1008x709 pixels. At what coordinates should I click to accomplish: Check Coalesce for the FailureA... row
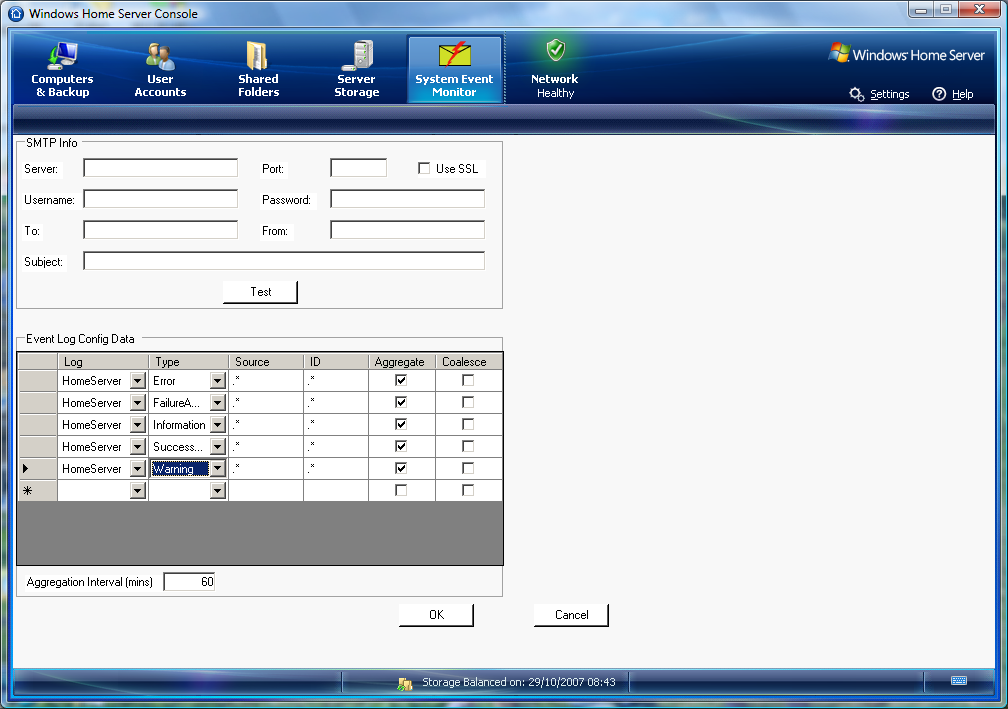tap(468, 402)
